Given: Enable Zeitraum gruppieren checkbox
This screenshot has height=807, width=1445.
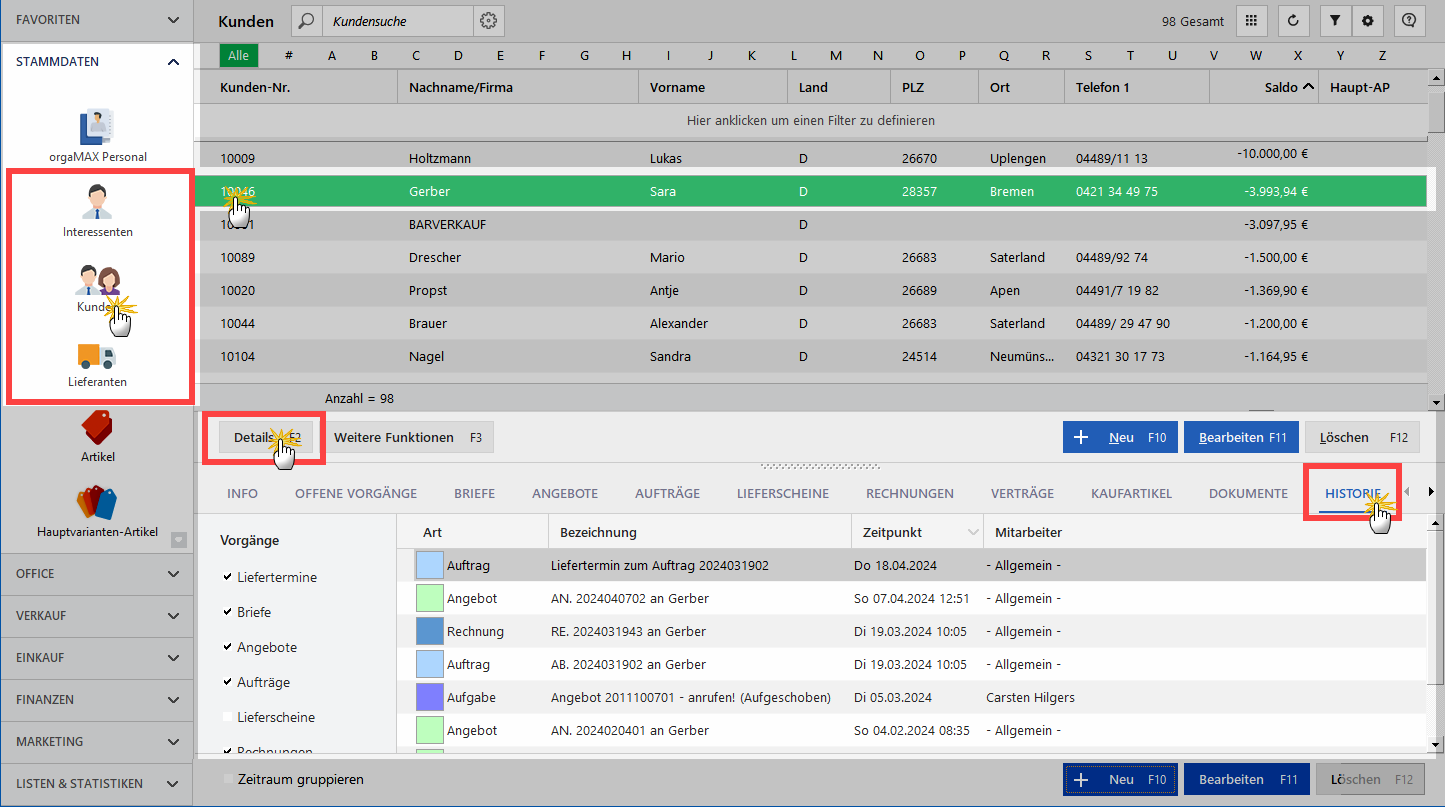Looking at the screenshot, I should pyautogui.click(x=229, y=779).
